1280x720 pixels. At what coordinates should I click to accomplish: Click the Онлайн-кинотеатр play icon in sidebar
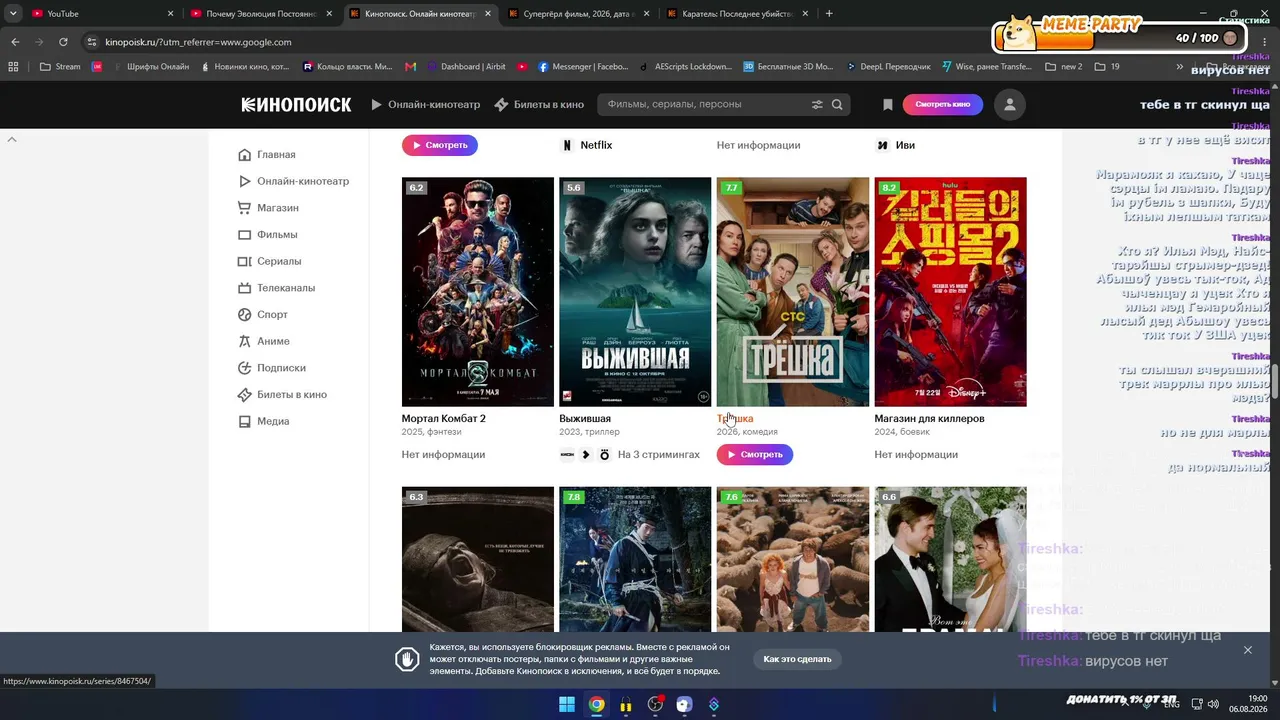(x=244, y=181)
